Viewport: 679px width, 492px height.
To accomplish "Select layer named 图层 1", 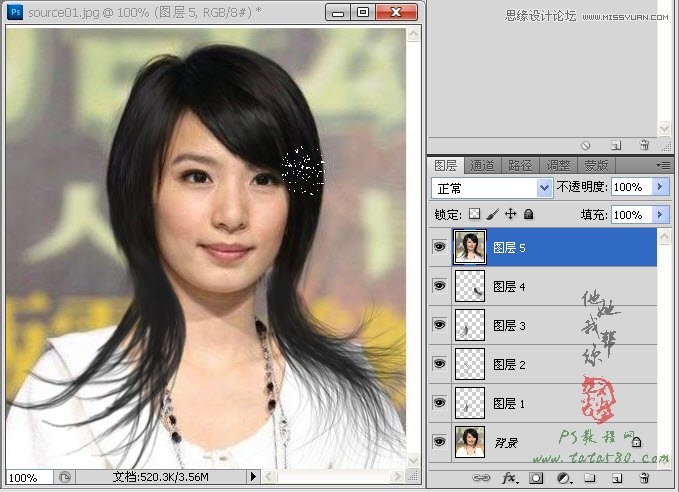I will [509, 404].
